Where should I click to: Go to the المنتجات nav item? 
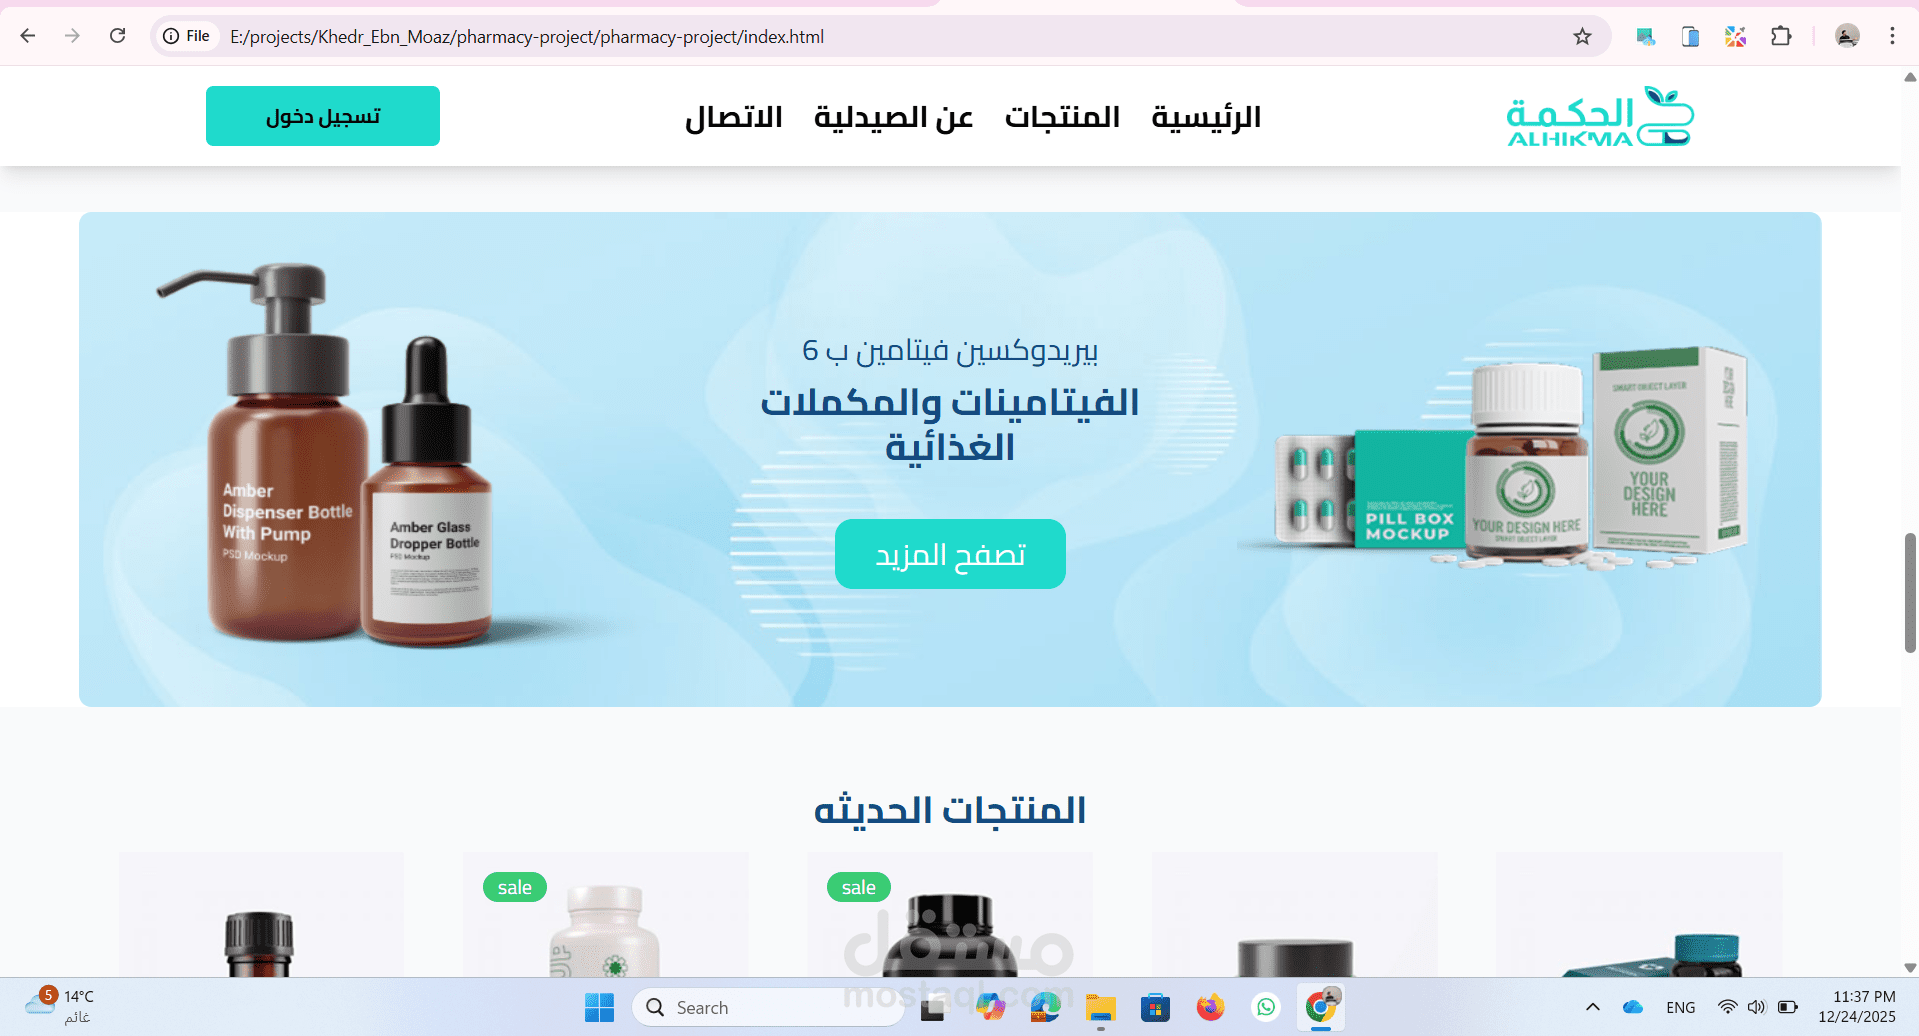pos(1062,117)
